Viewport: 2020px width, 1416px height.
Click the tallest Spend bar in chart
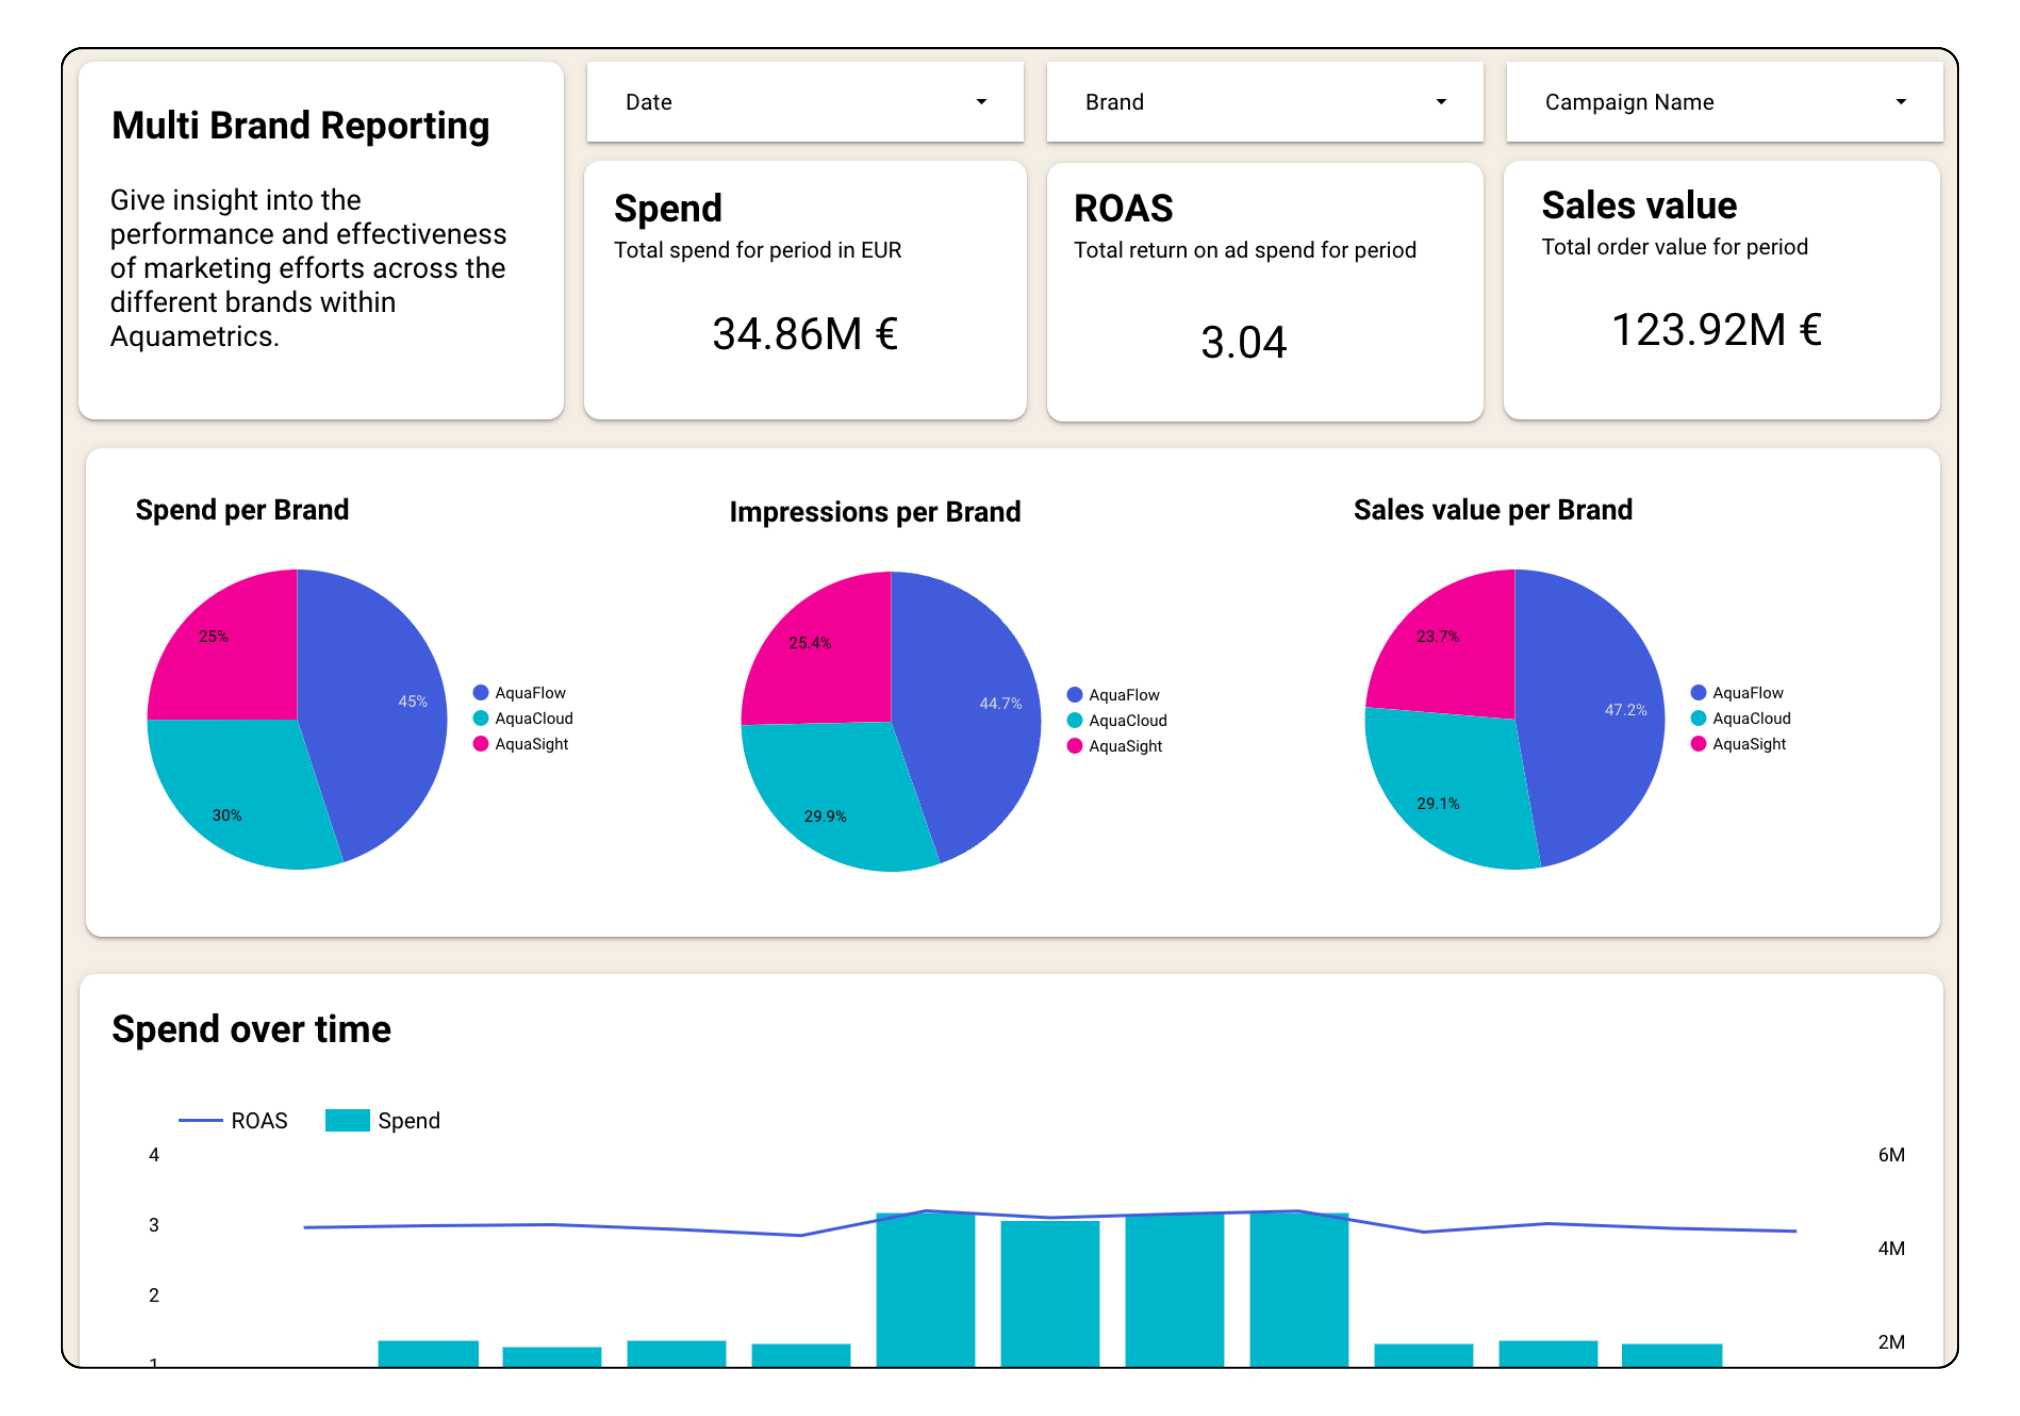(x=925, y=1290)
